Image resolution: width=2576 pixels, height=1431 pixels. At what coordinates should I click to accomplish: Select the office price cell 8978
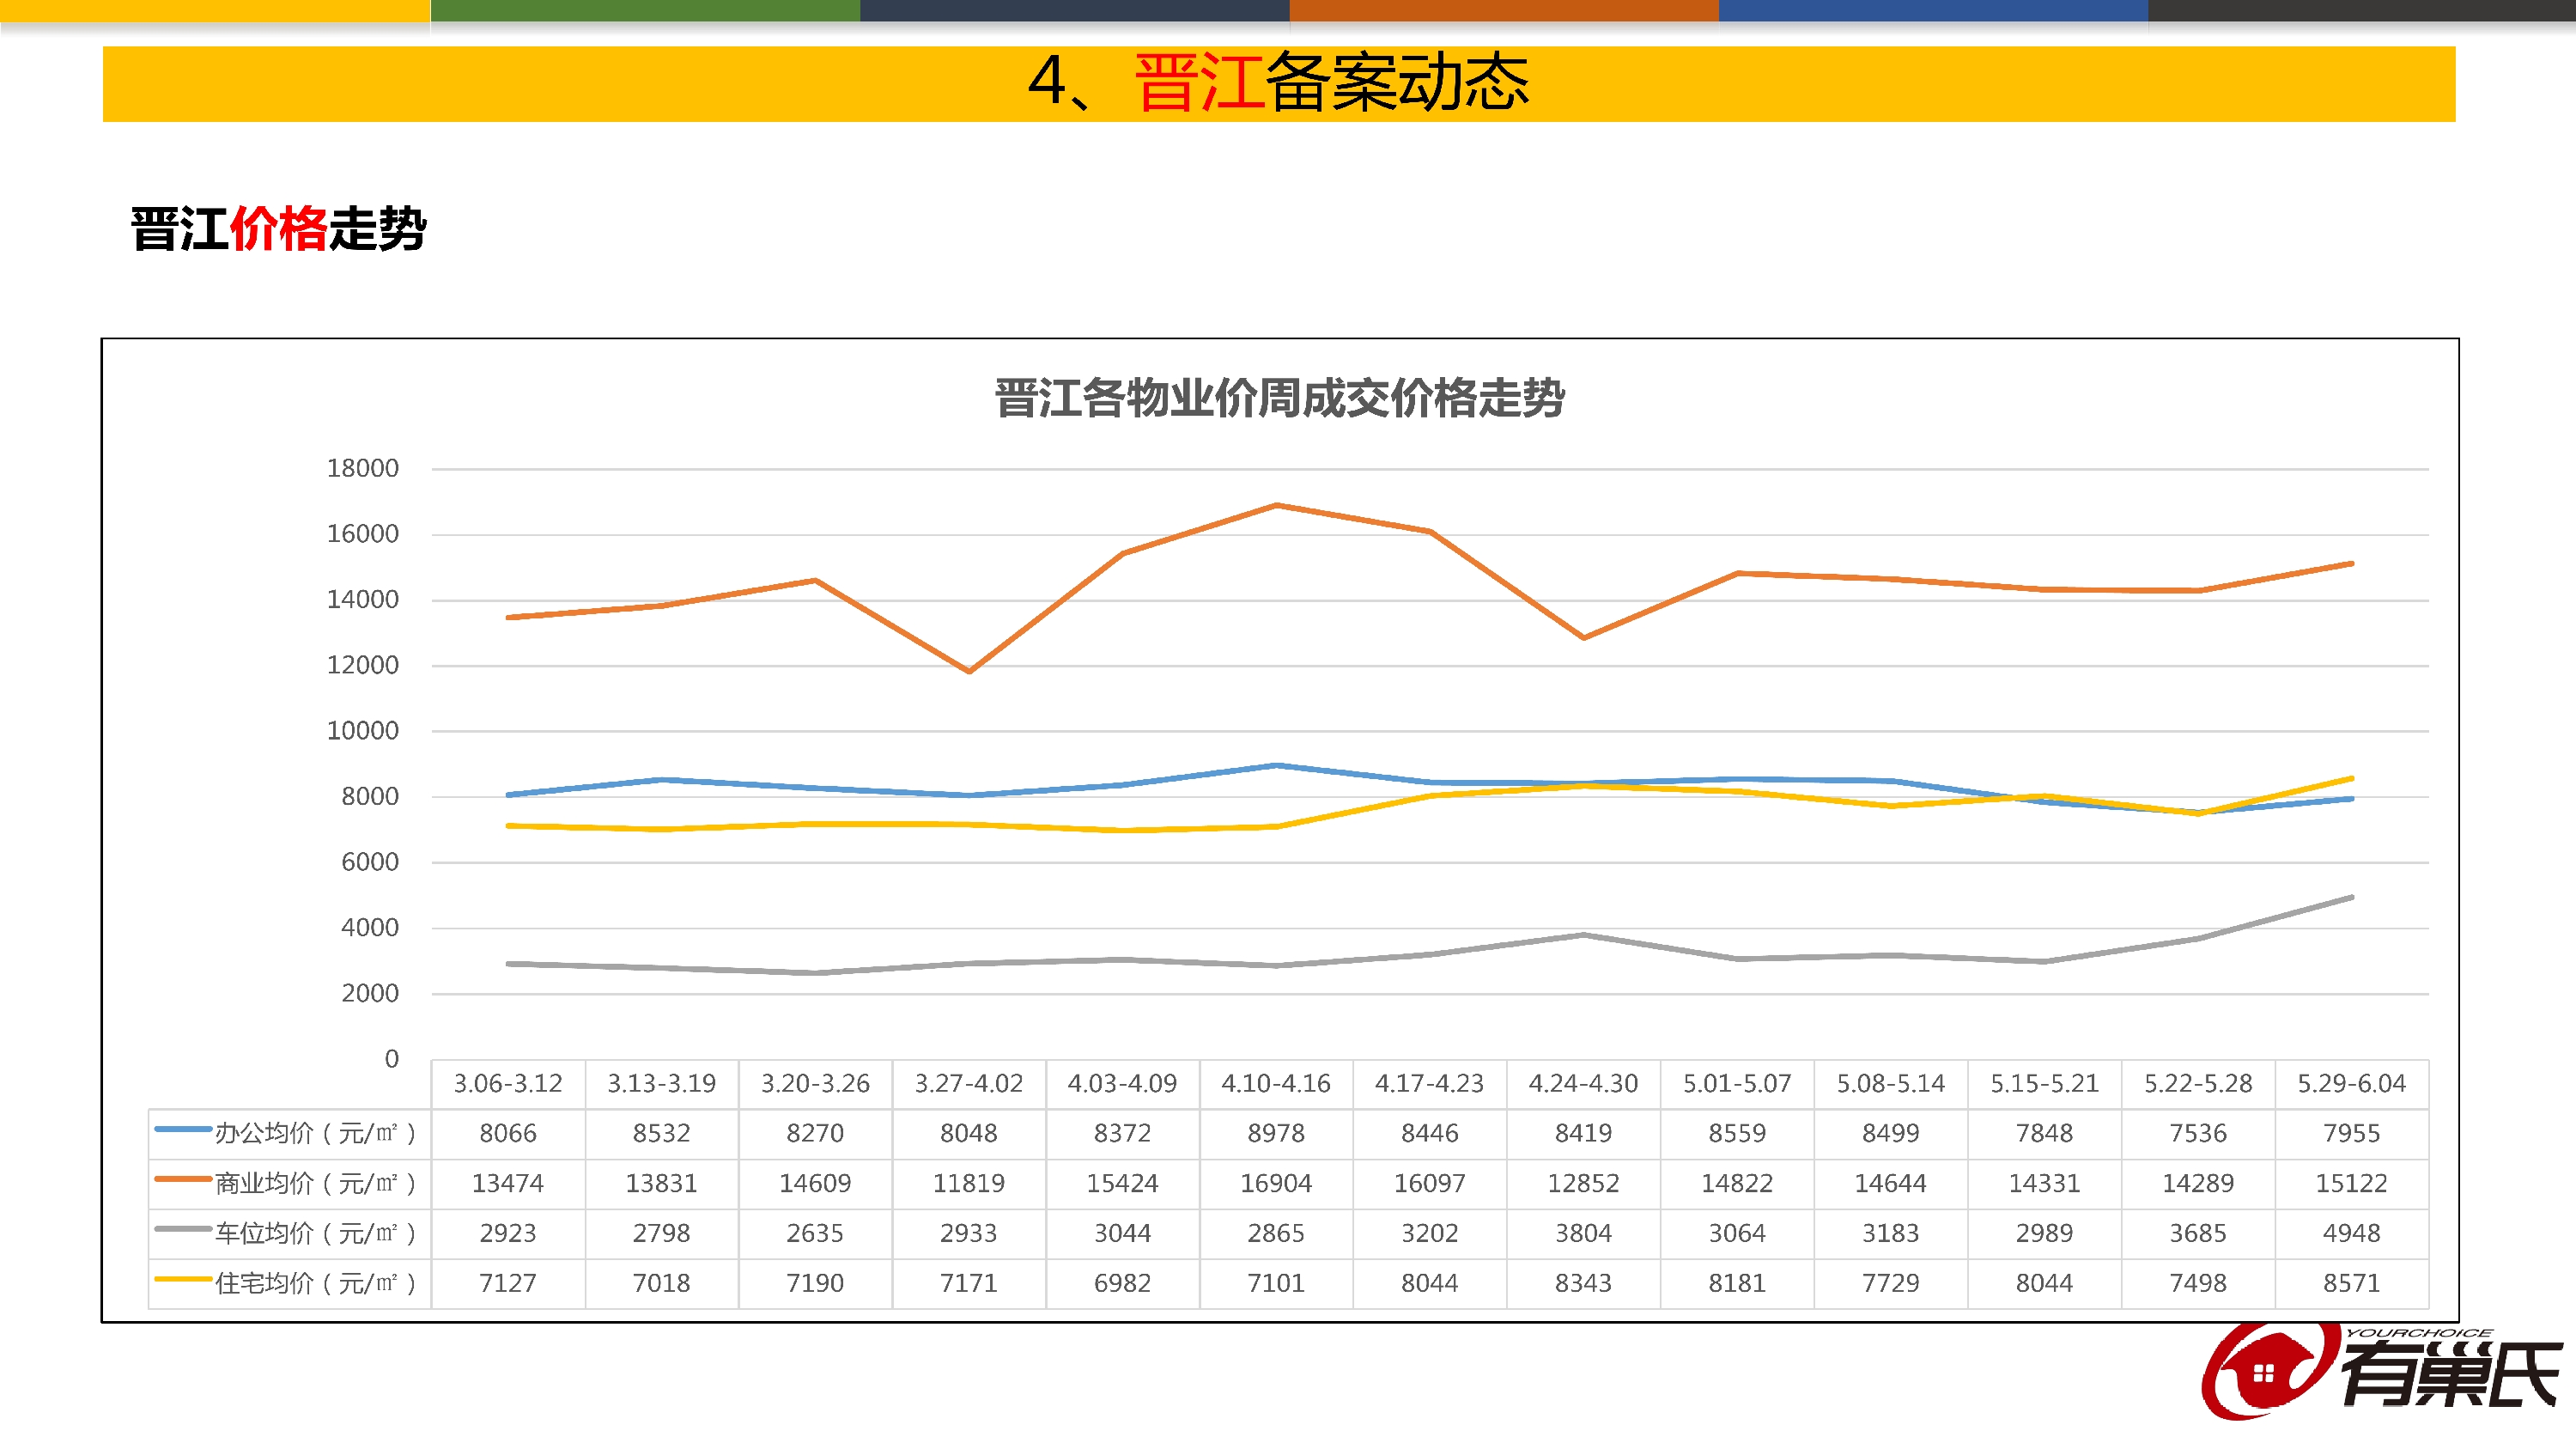[1276, 1133]
